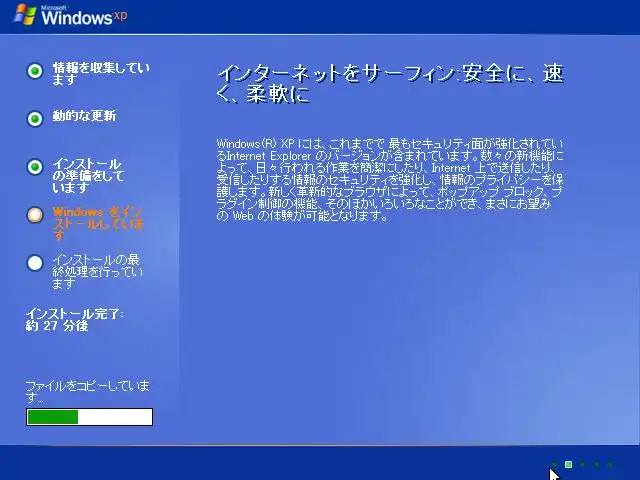This screenshot has width=640, height=480.
Task: Click the Windows XP title text
Action: coord(84,16)
